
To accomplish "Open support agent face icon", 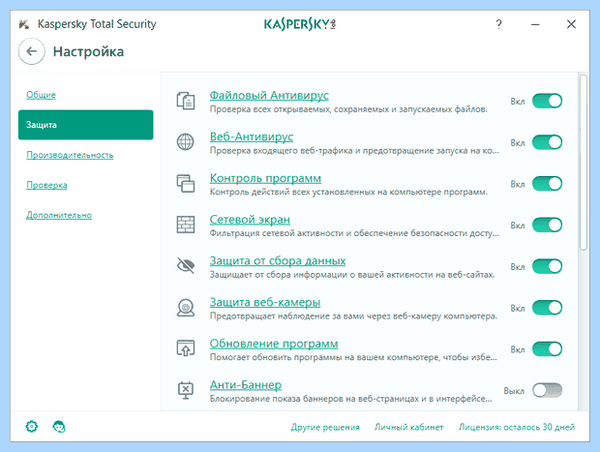I will tap(59, 426).
